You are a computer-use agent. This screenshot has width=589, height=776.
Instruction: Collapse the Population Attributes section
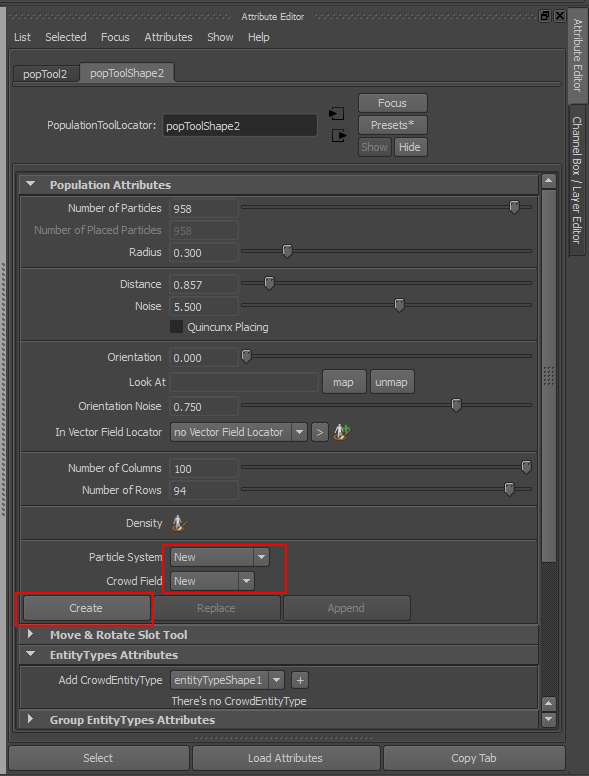click(x=31, y=184)
